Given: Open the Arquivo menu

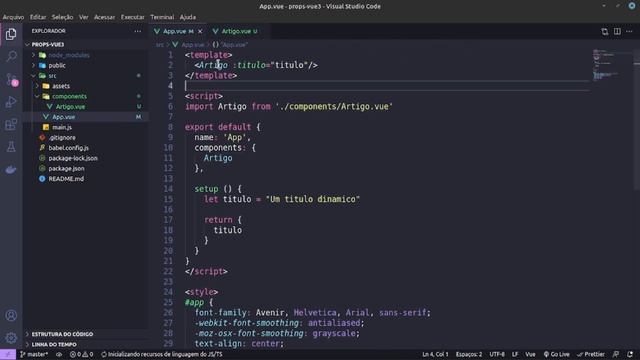Looking at the screenshot, I should 13,17.
